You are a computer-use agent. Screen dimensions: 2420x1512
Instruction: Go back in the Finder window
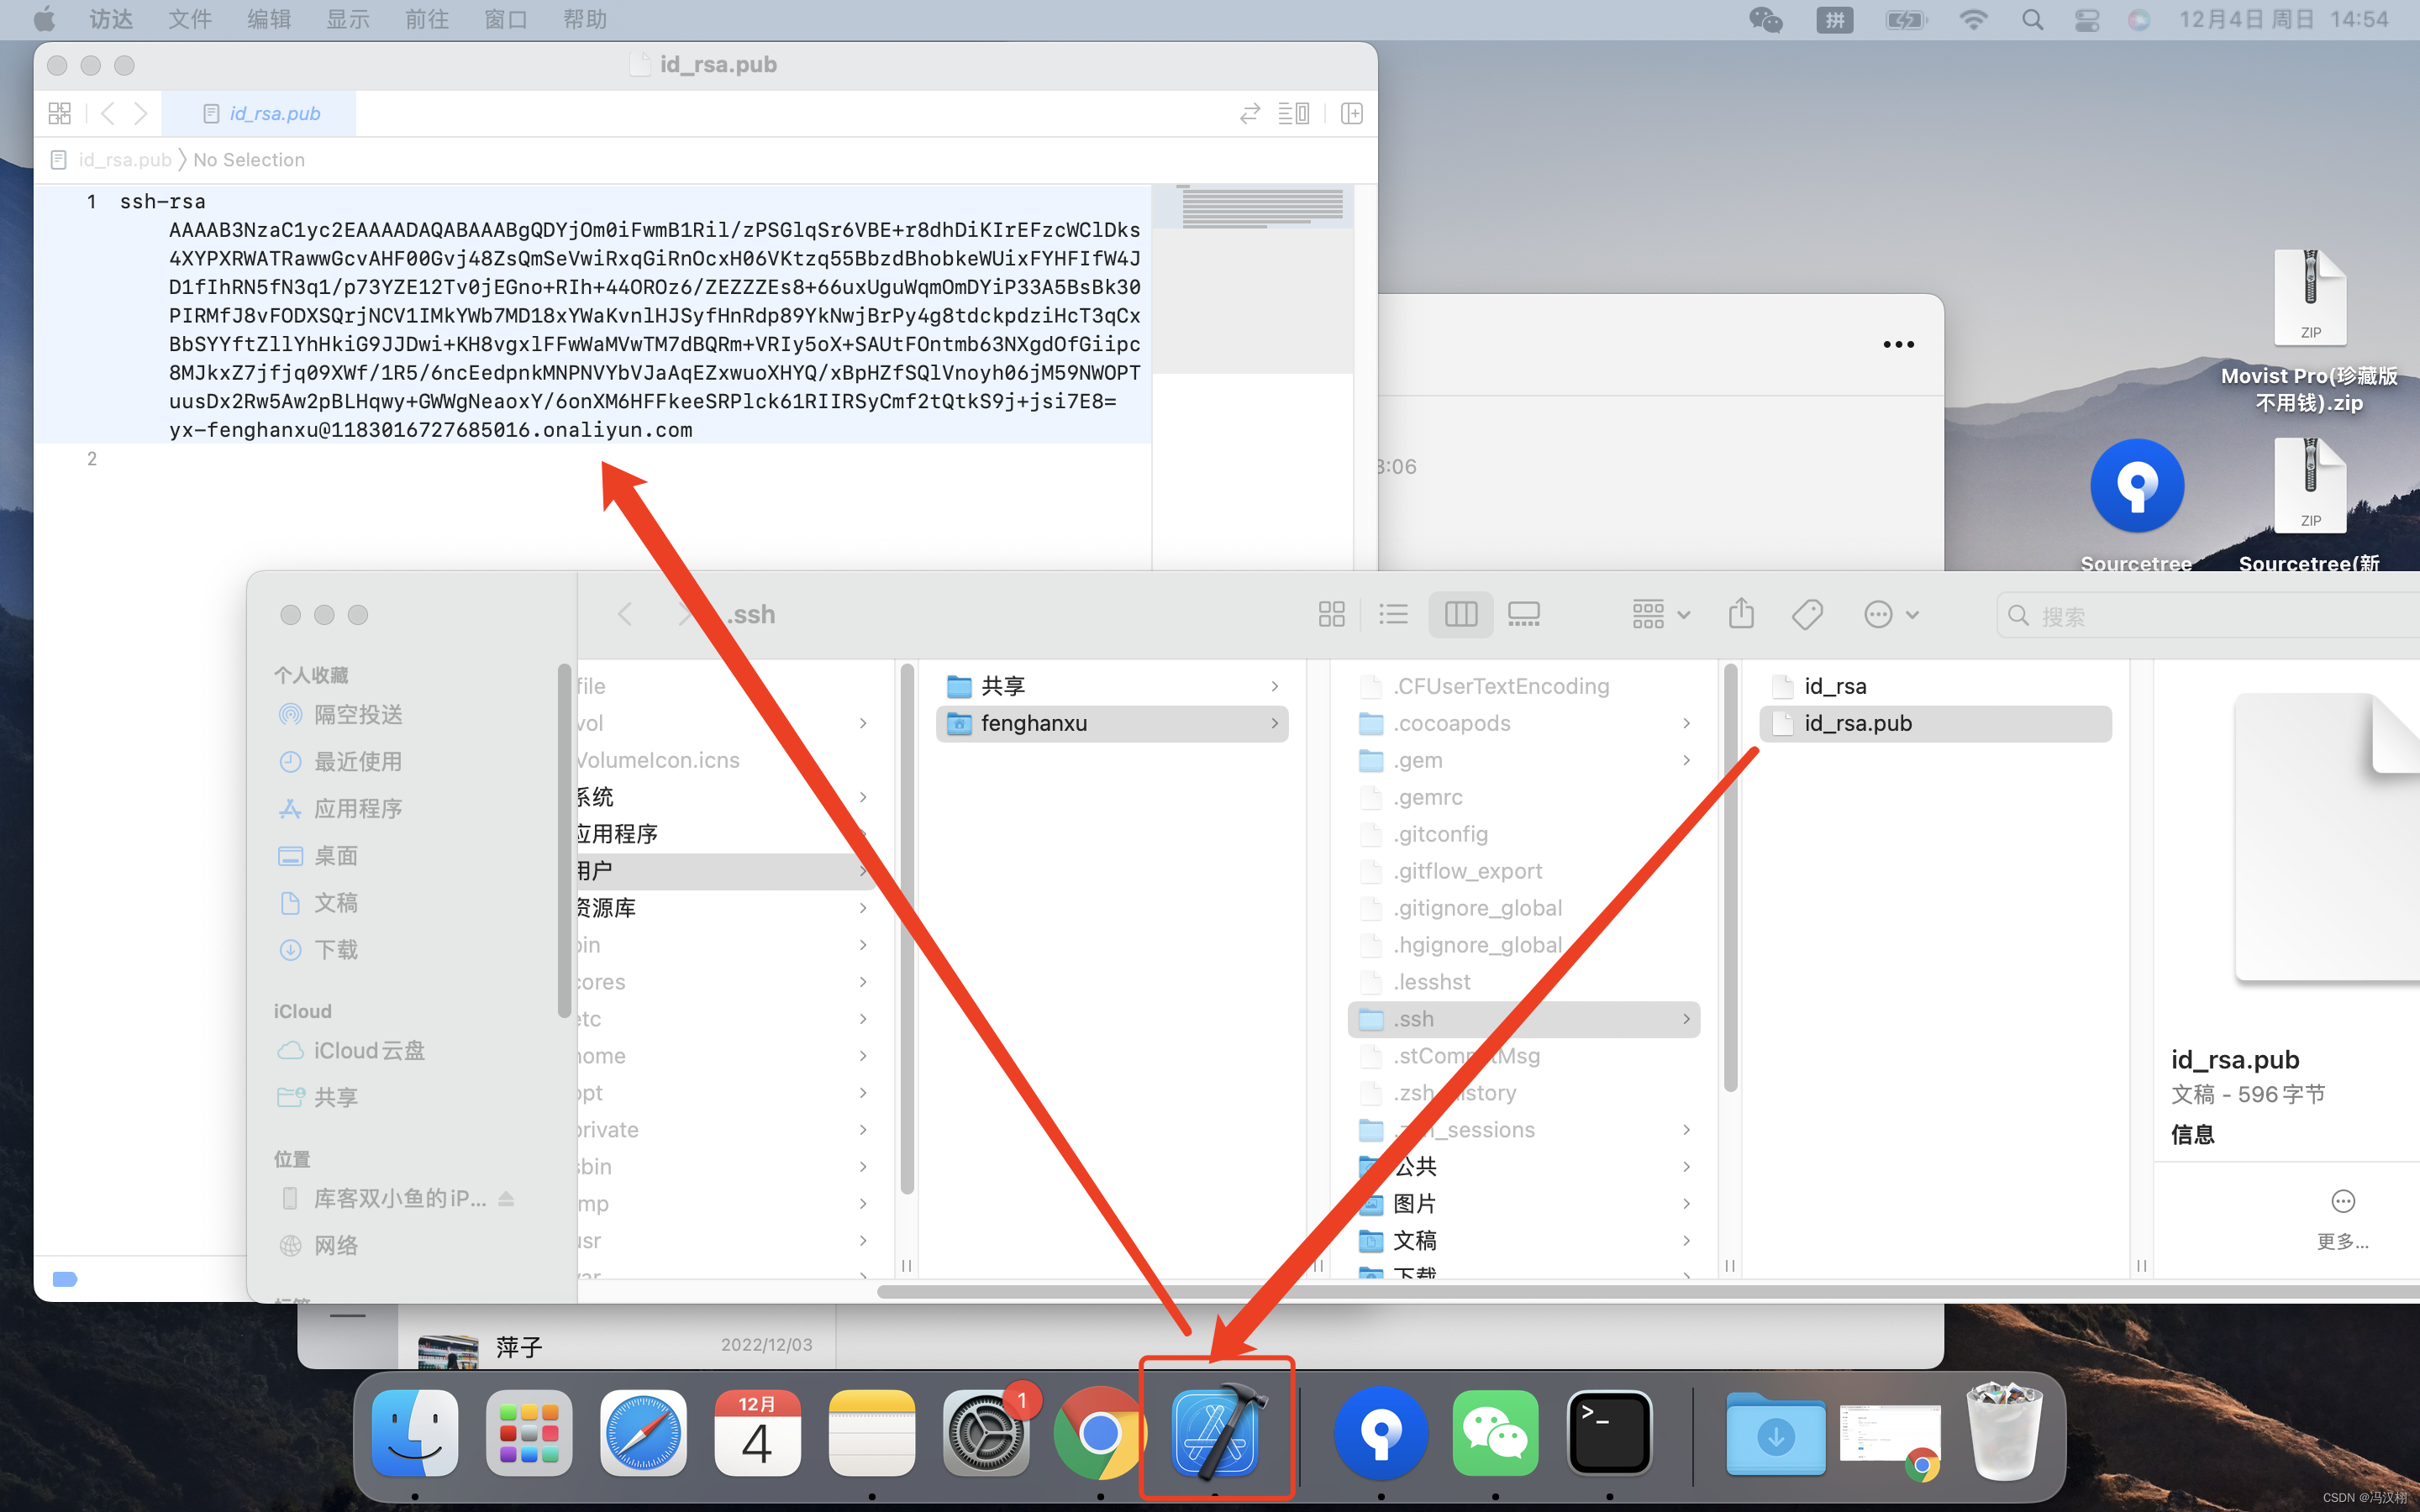[625, 614]
